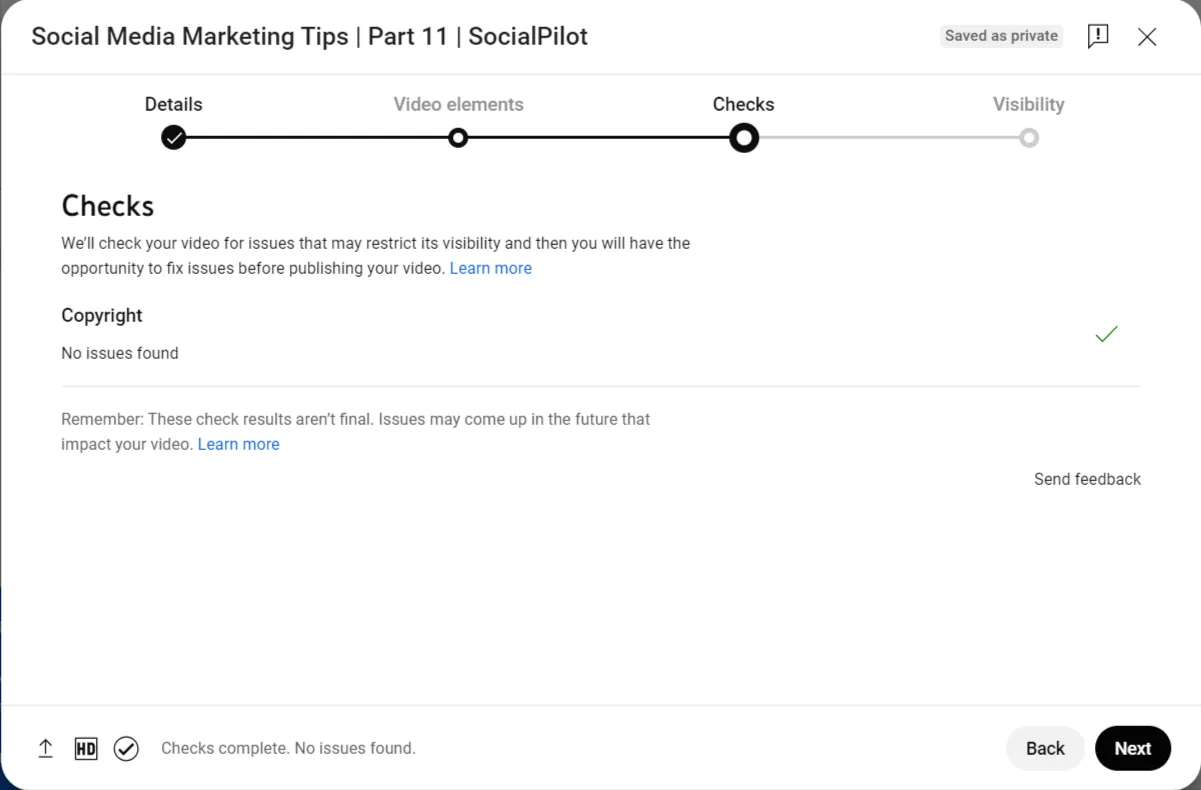Go to the Video elements step
The height and width of the screenshot is (790, 1201).
tap(458, 104)
